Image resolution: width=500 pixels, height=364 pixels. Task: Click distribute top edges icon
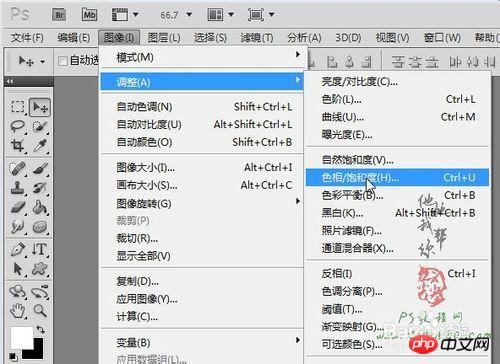coord(397,62)
